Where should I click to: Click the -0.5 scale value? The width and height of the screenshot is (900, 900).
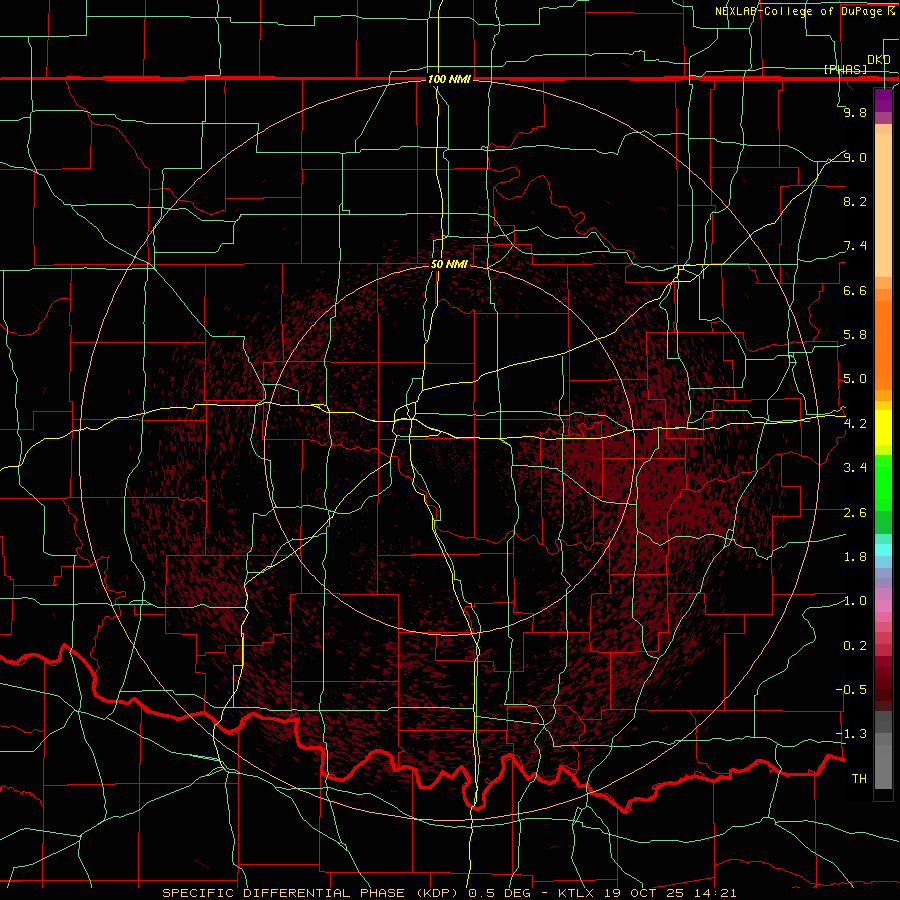click(851, 690)
